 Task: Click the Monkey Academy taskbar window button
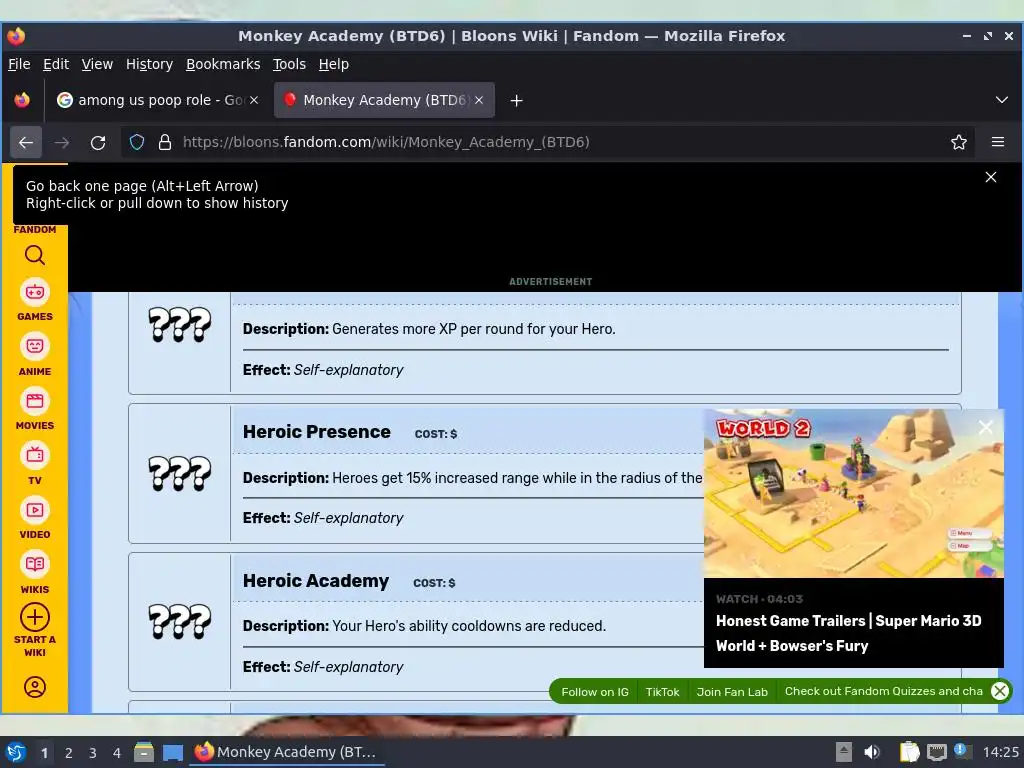pyautogui.click(x=287, y=752)
